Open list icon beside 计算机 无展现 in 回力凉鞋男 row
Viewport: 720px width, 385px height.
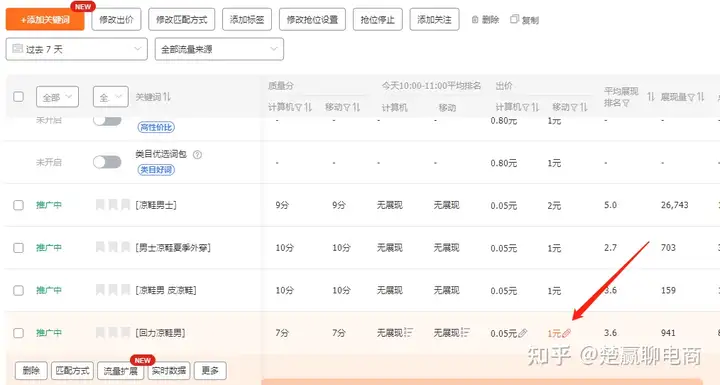[x=408, y=332]
